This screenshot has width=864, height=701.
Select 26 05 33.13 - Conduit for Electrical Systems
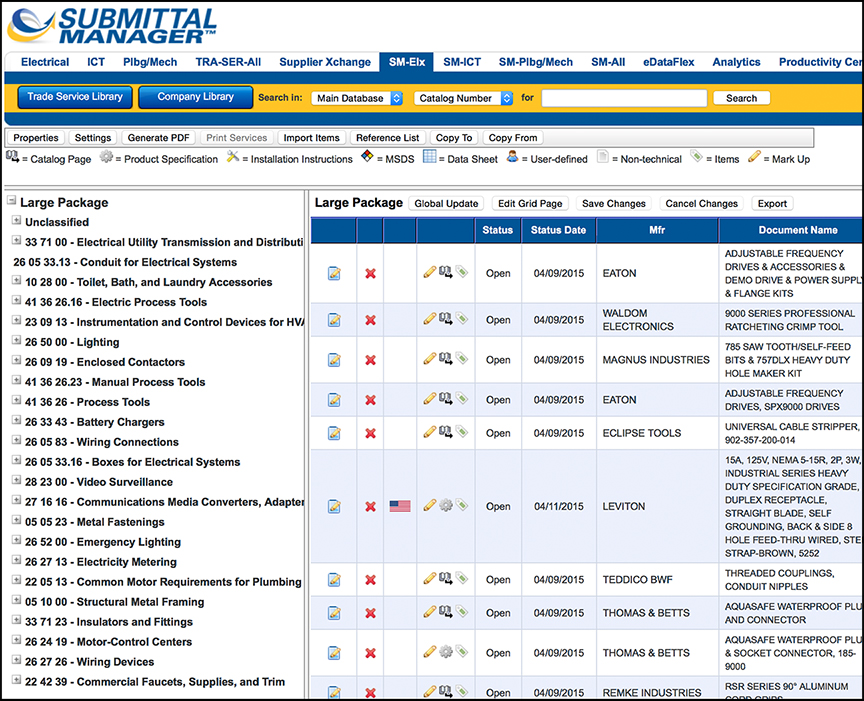pos(125,262)
